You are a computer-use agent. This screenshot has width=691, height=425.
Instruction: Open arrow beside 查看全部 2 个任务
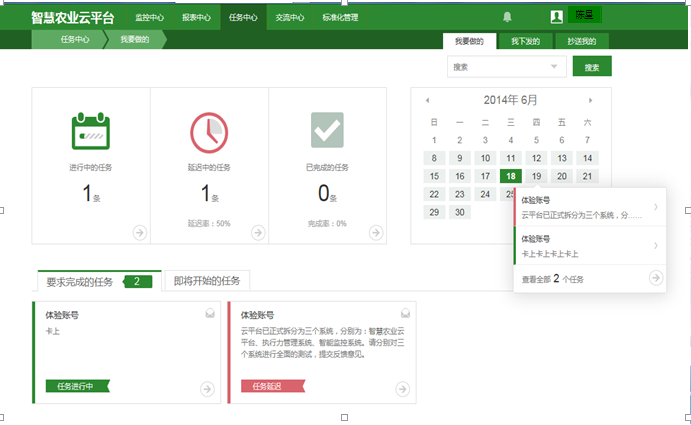tap(656, 278)
